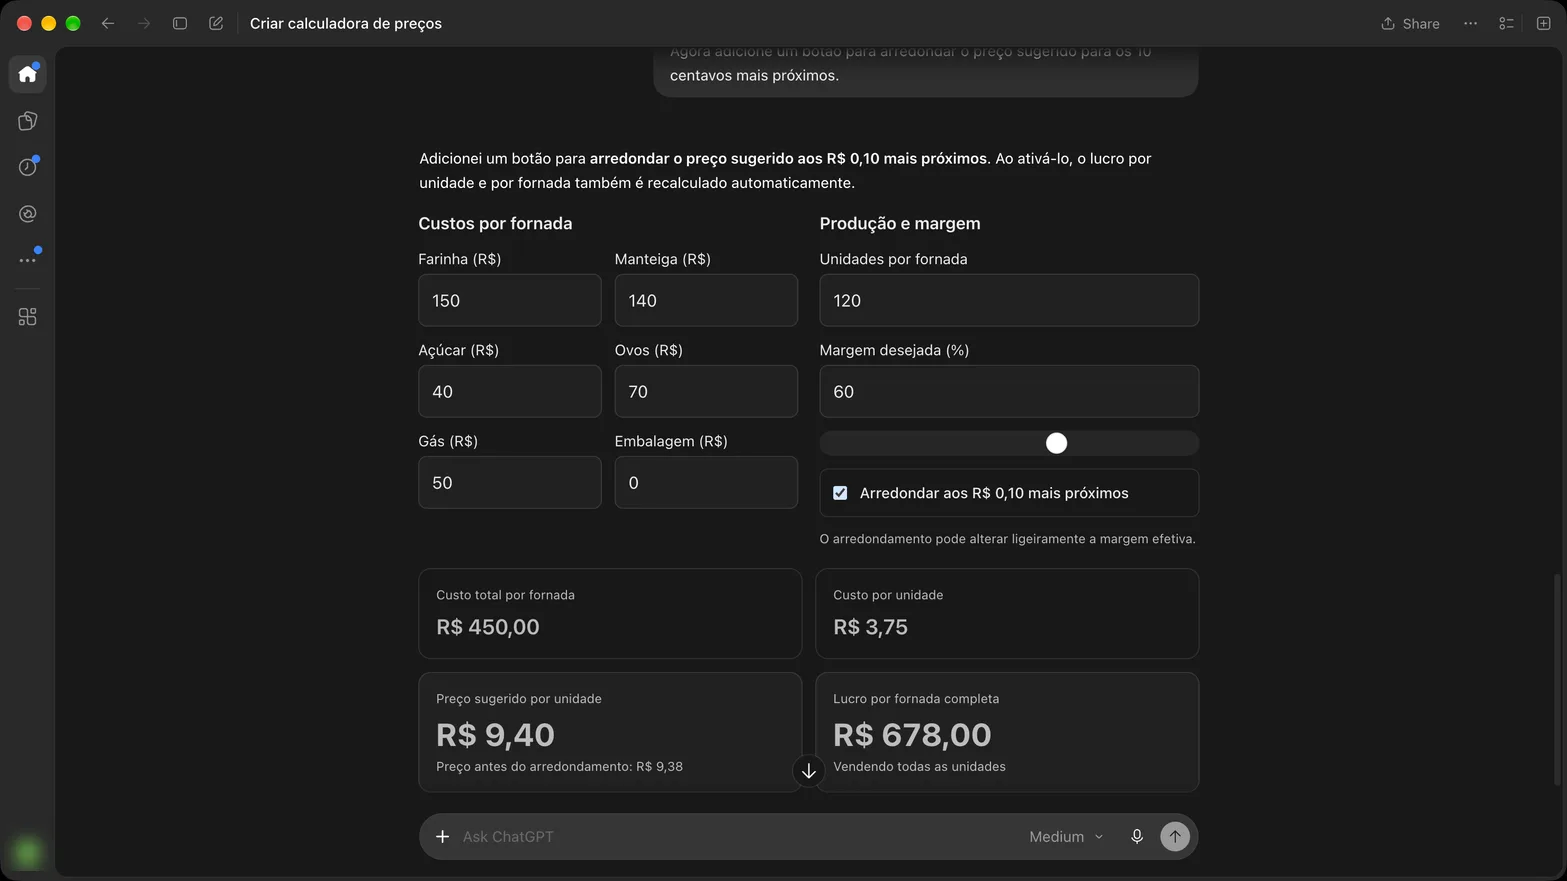This screenshot has height=881, width=1567.
Task: Go back with the left arrow
Action: [x=108, y=23]
